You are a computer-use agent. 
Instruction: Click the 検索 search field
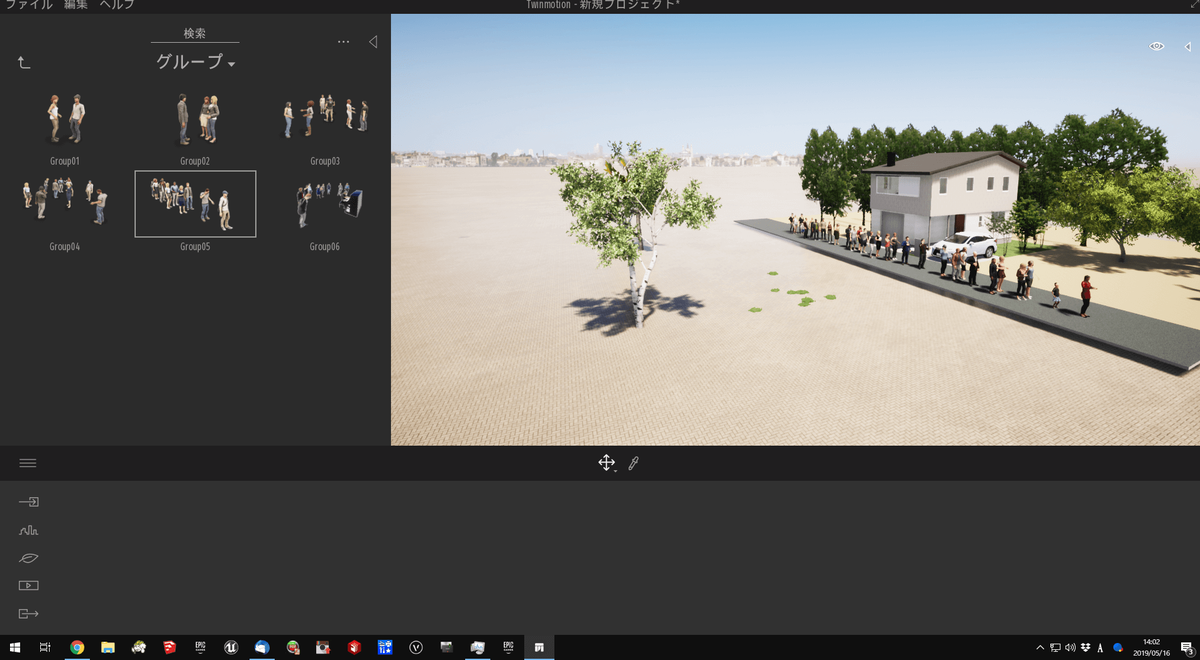click(195, 33)
